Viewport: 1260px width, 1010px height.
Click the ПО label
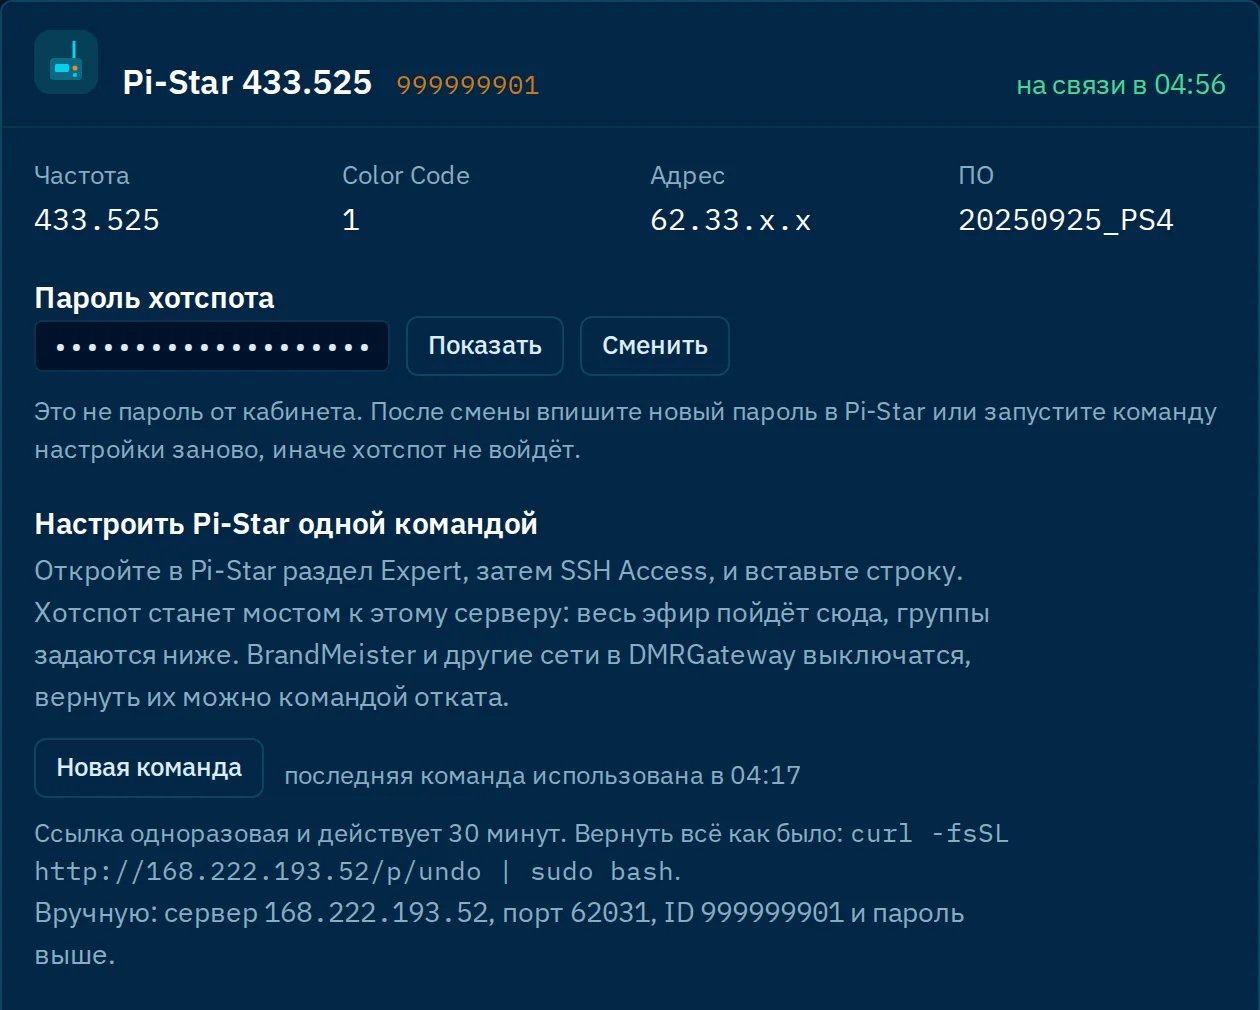[x=976, y=176]
